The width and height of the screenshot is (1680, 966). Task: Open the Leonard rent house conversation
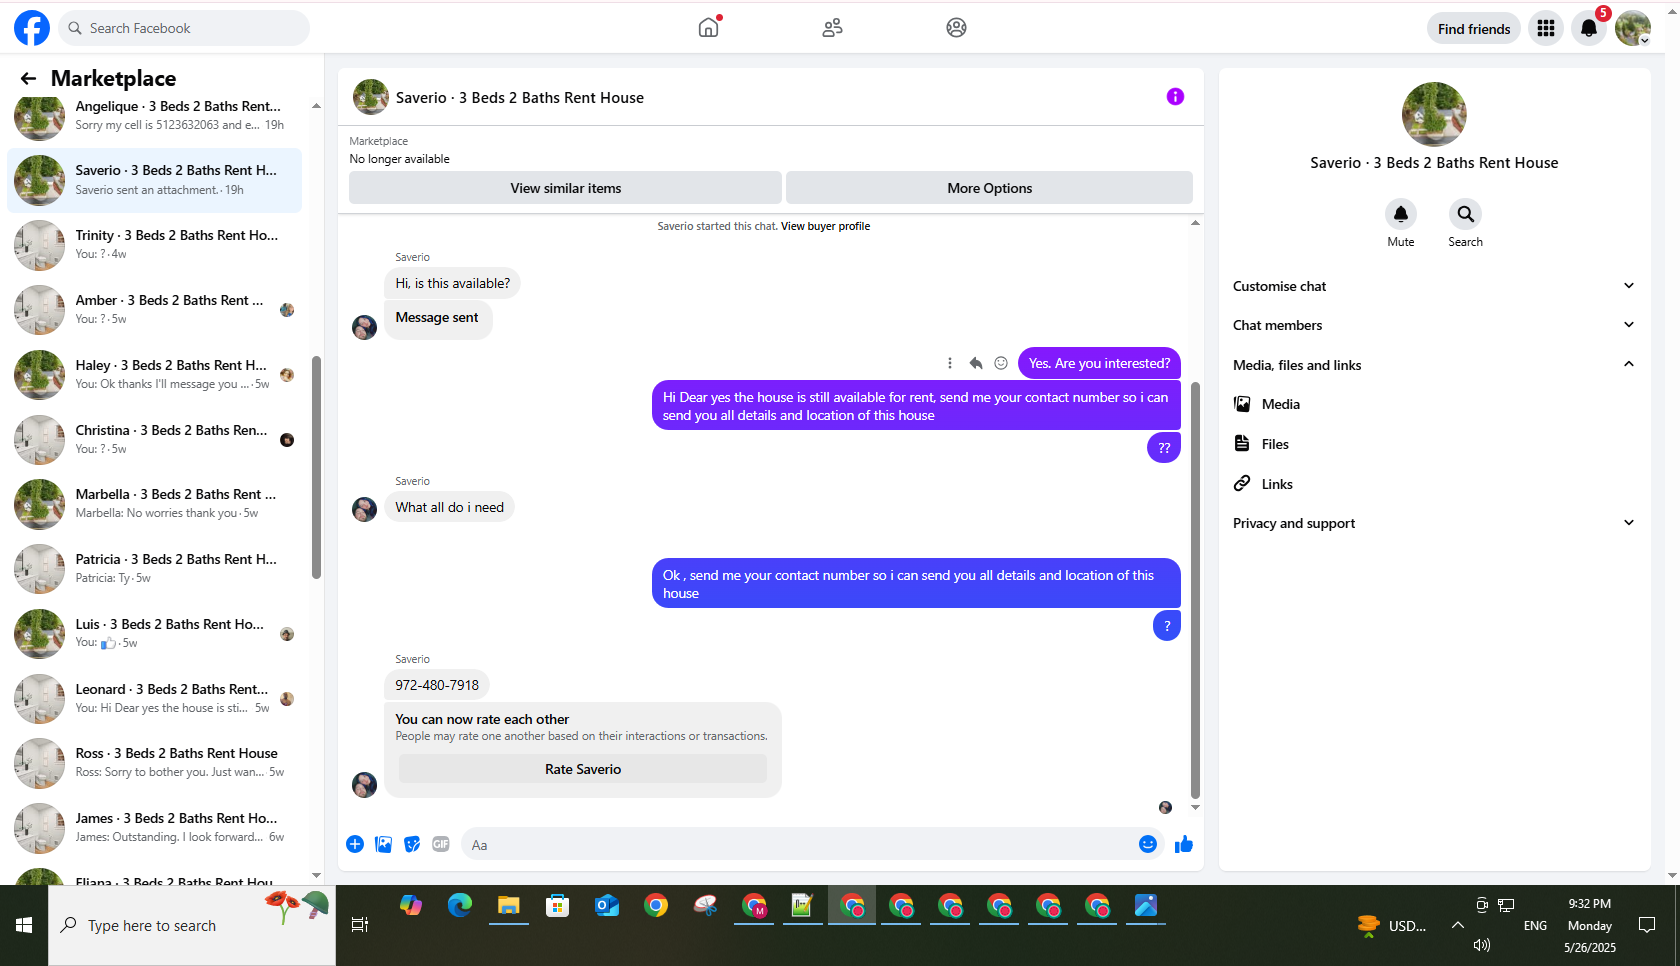pyautogui.click(x=154, y=699)
